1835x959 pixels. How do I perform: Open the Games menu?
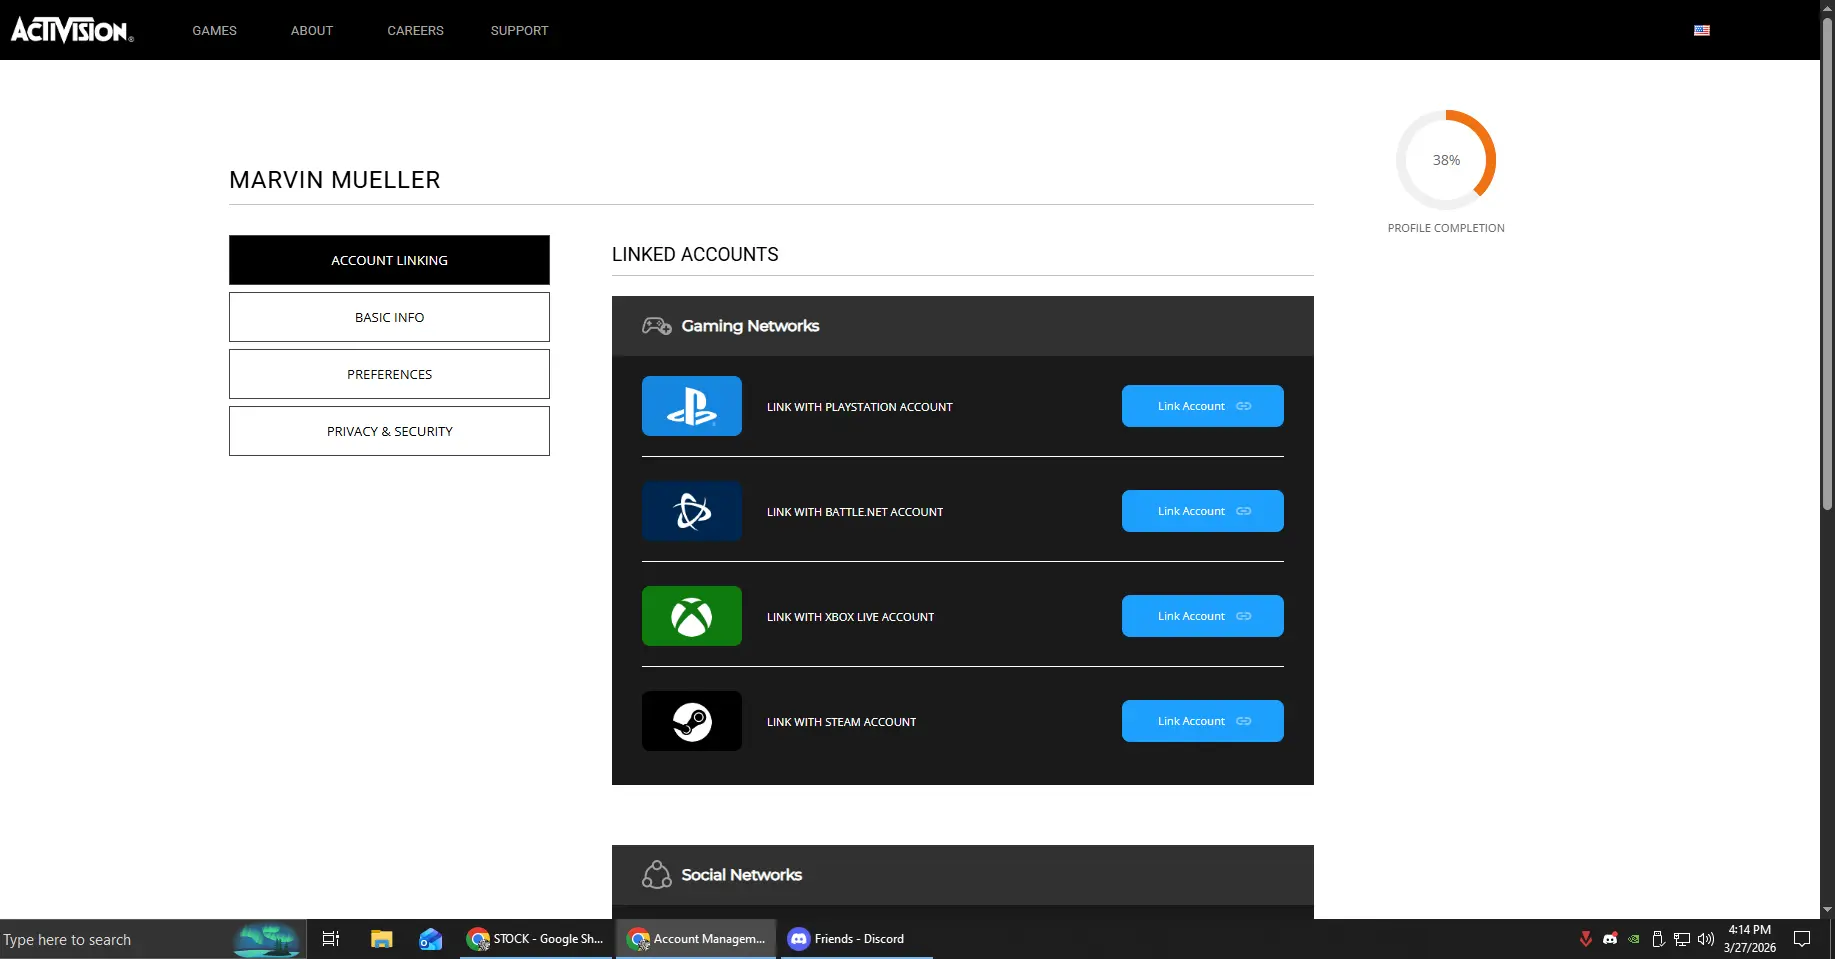click(214, 31)
